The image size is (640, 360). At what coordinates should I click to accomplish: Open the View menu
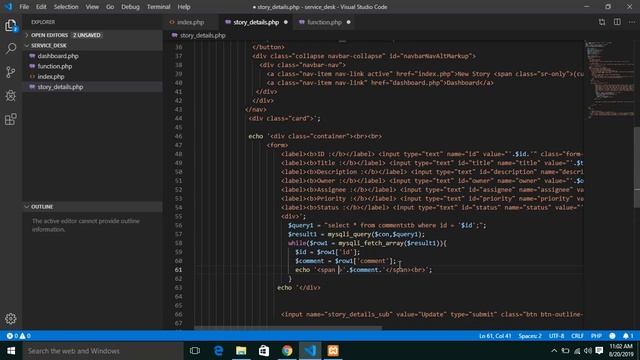[92, 7]
